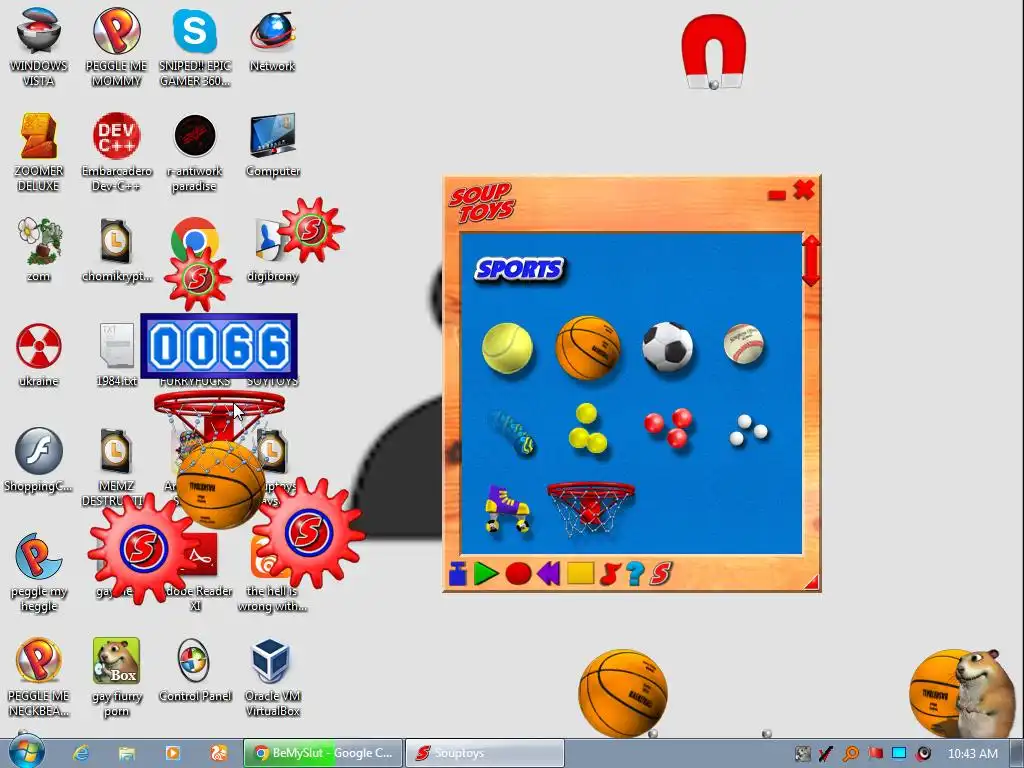The image size is (1024, 768).
Task: Select the r-antiwork paradise icon
Action: click(195, 152)
